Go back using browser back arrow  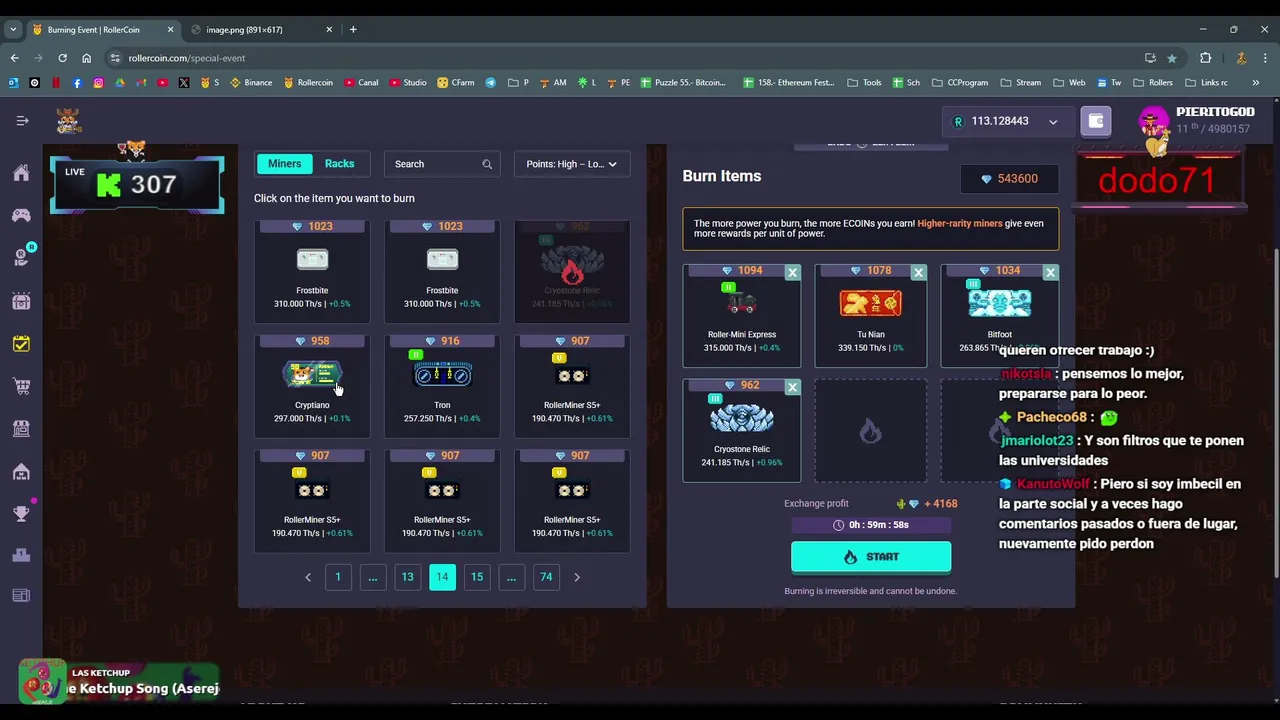click(x=15, y=58)
